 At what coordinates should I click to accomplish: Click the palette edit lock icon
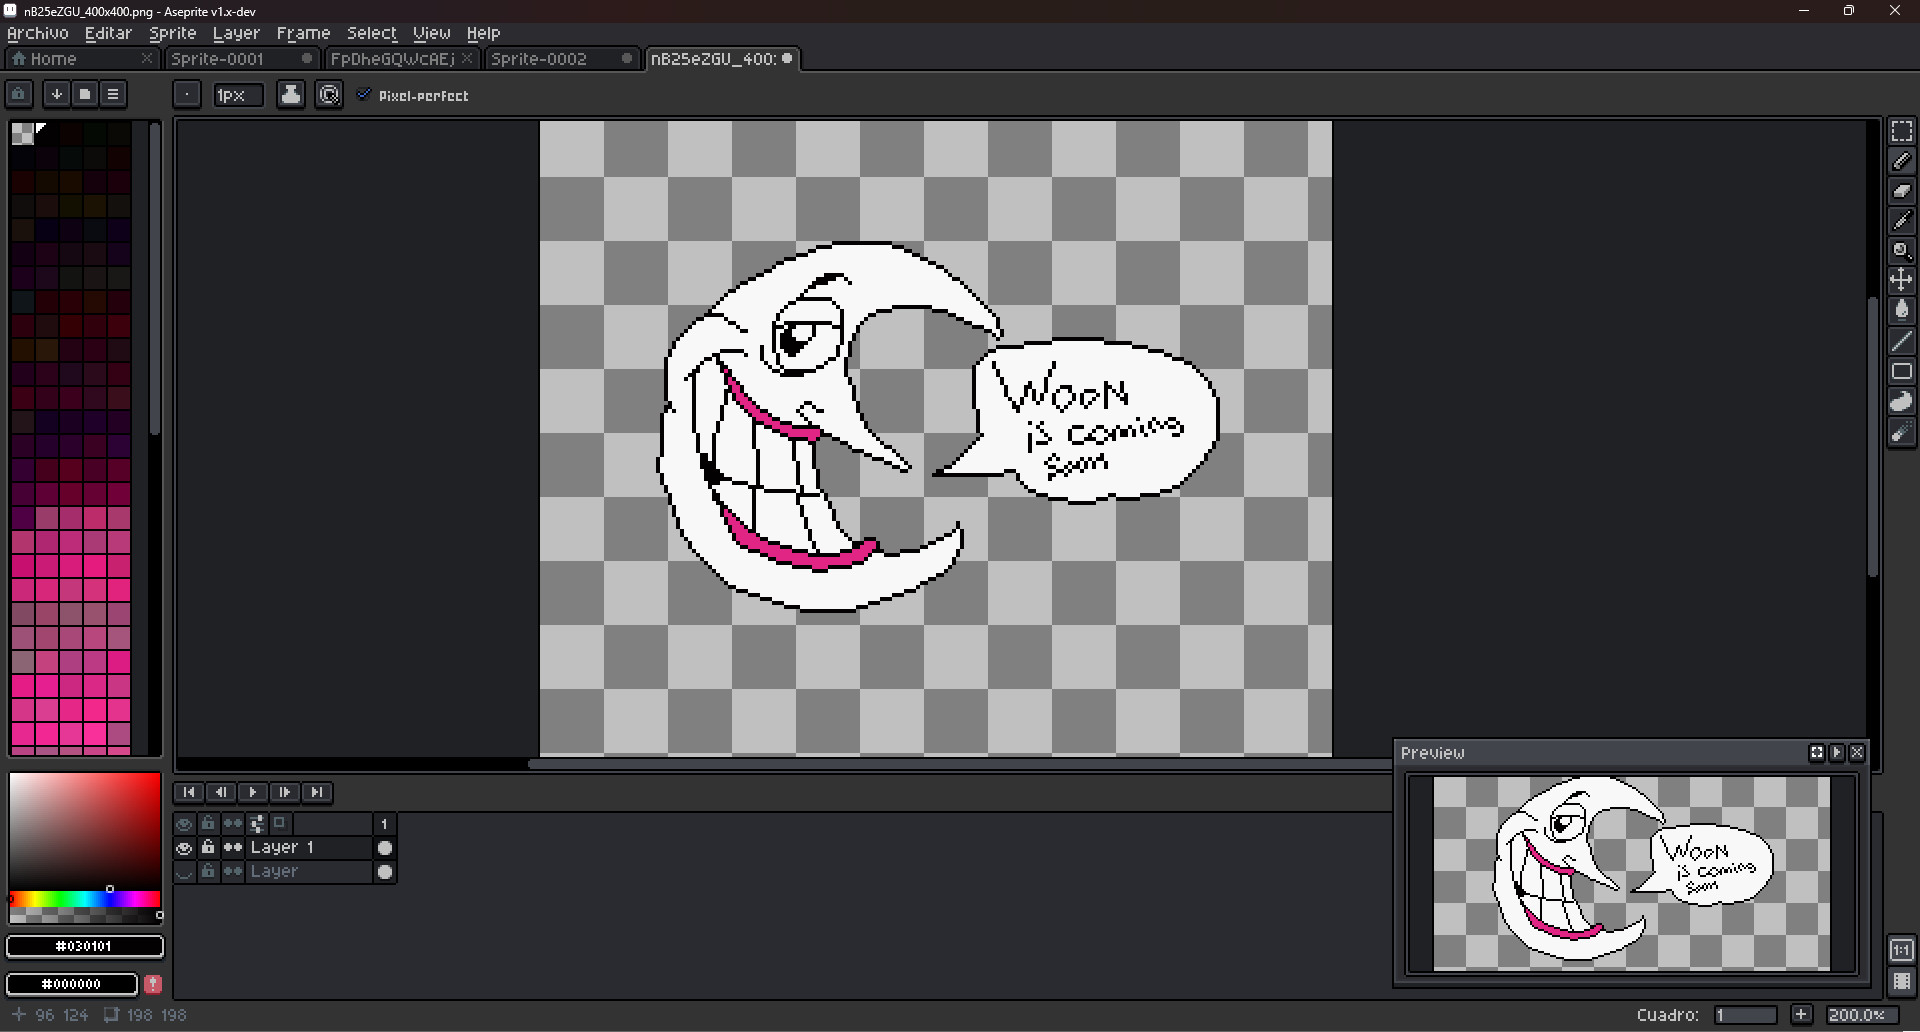(x=19, y=94)
